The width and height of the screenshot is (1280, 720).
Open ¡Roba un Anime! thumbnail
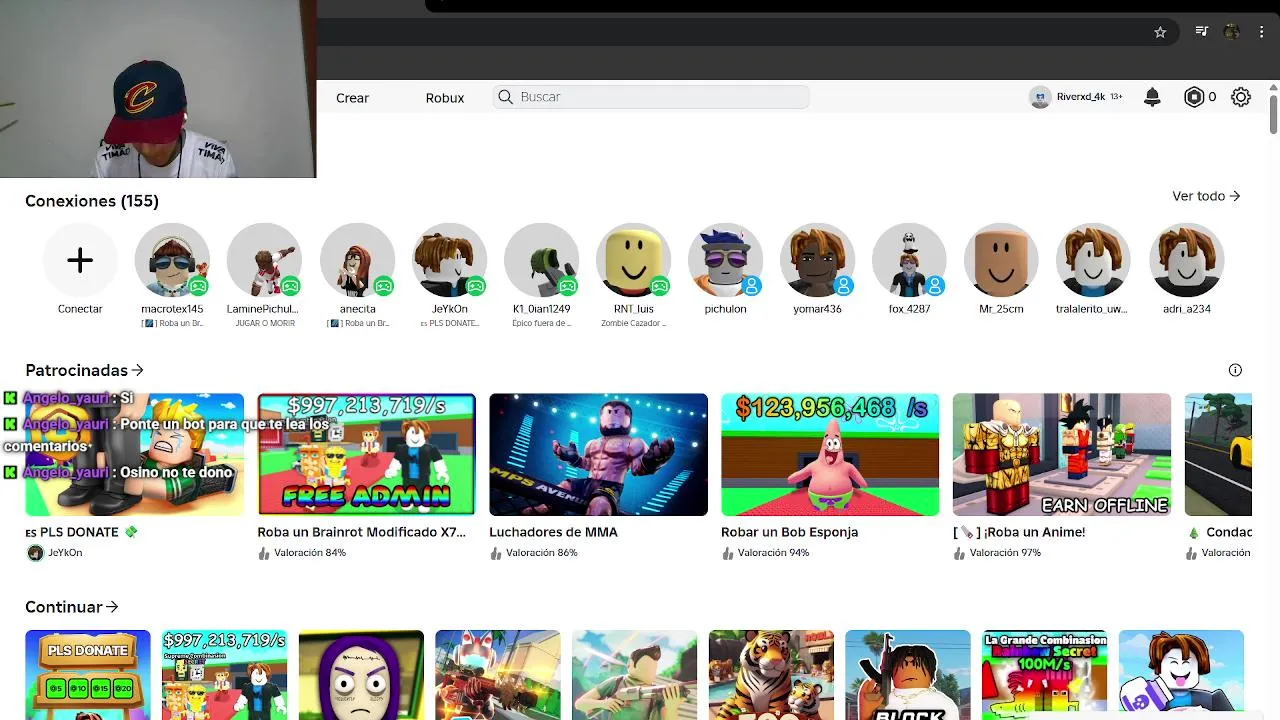1062,454
